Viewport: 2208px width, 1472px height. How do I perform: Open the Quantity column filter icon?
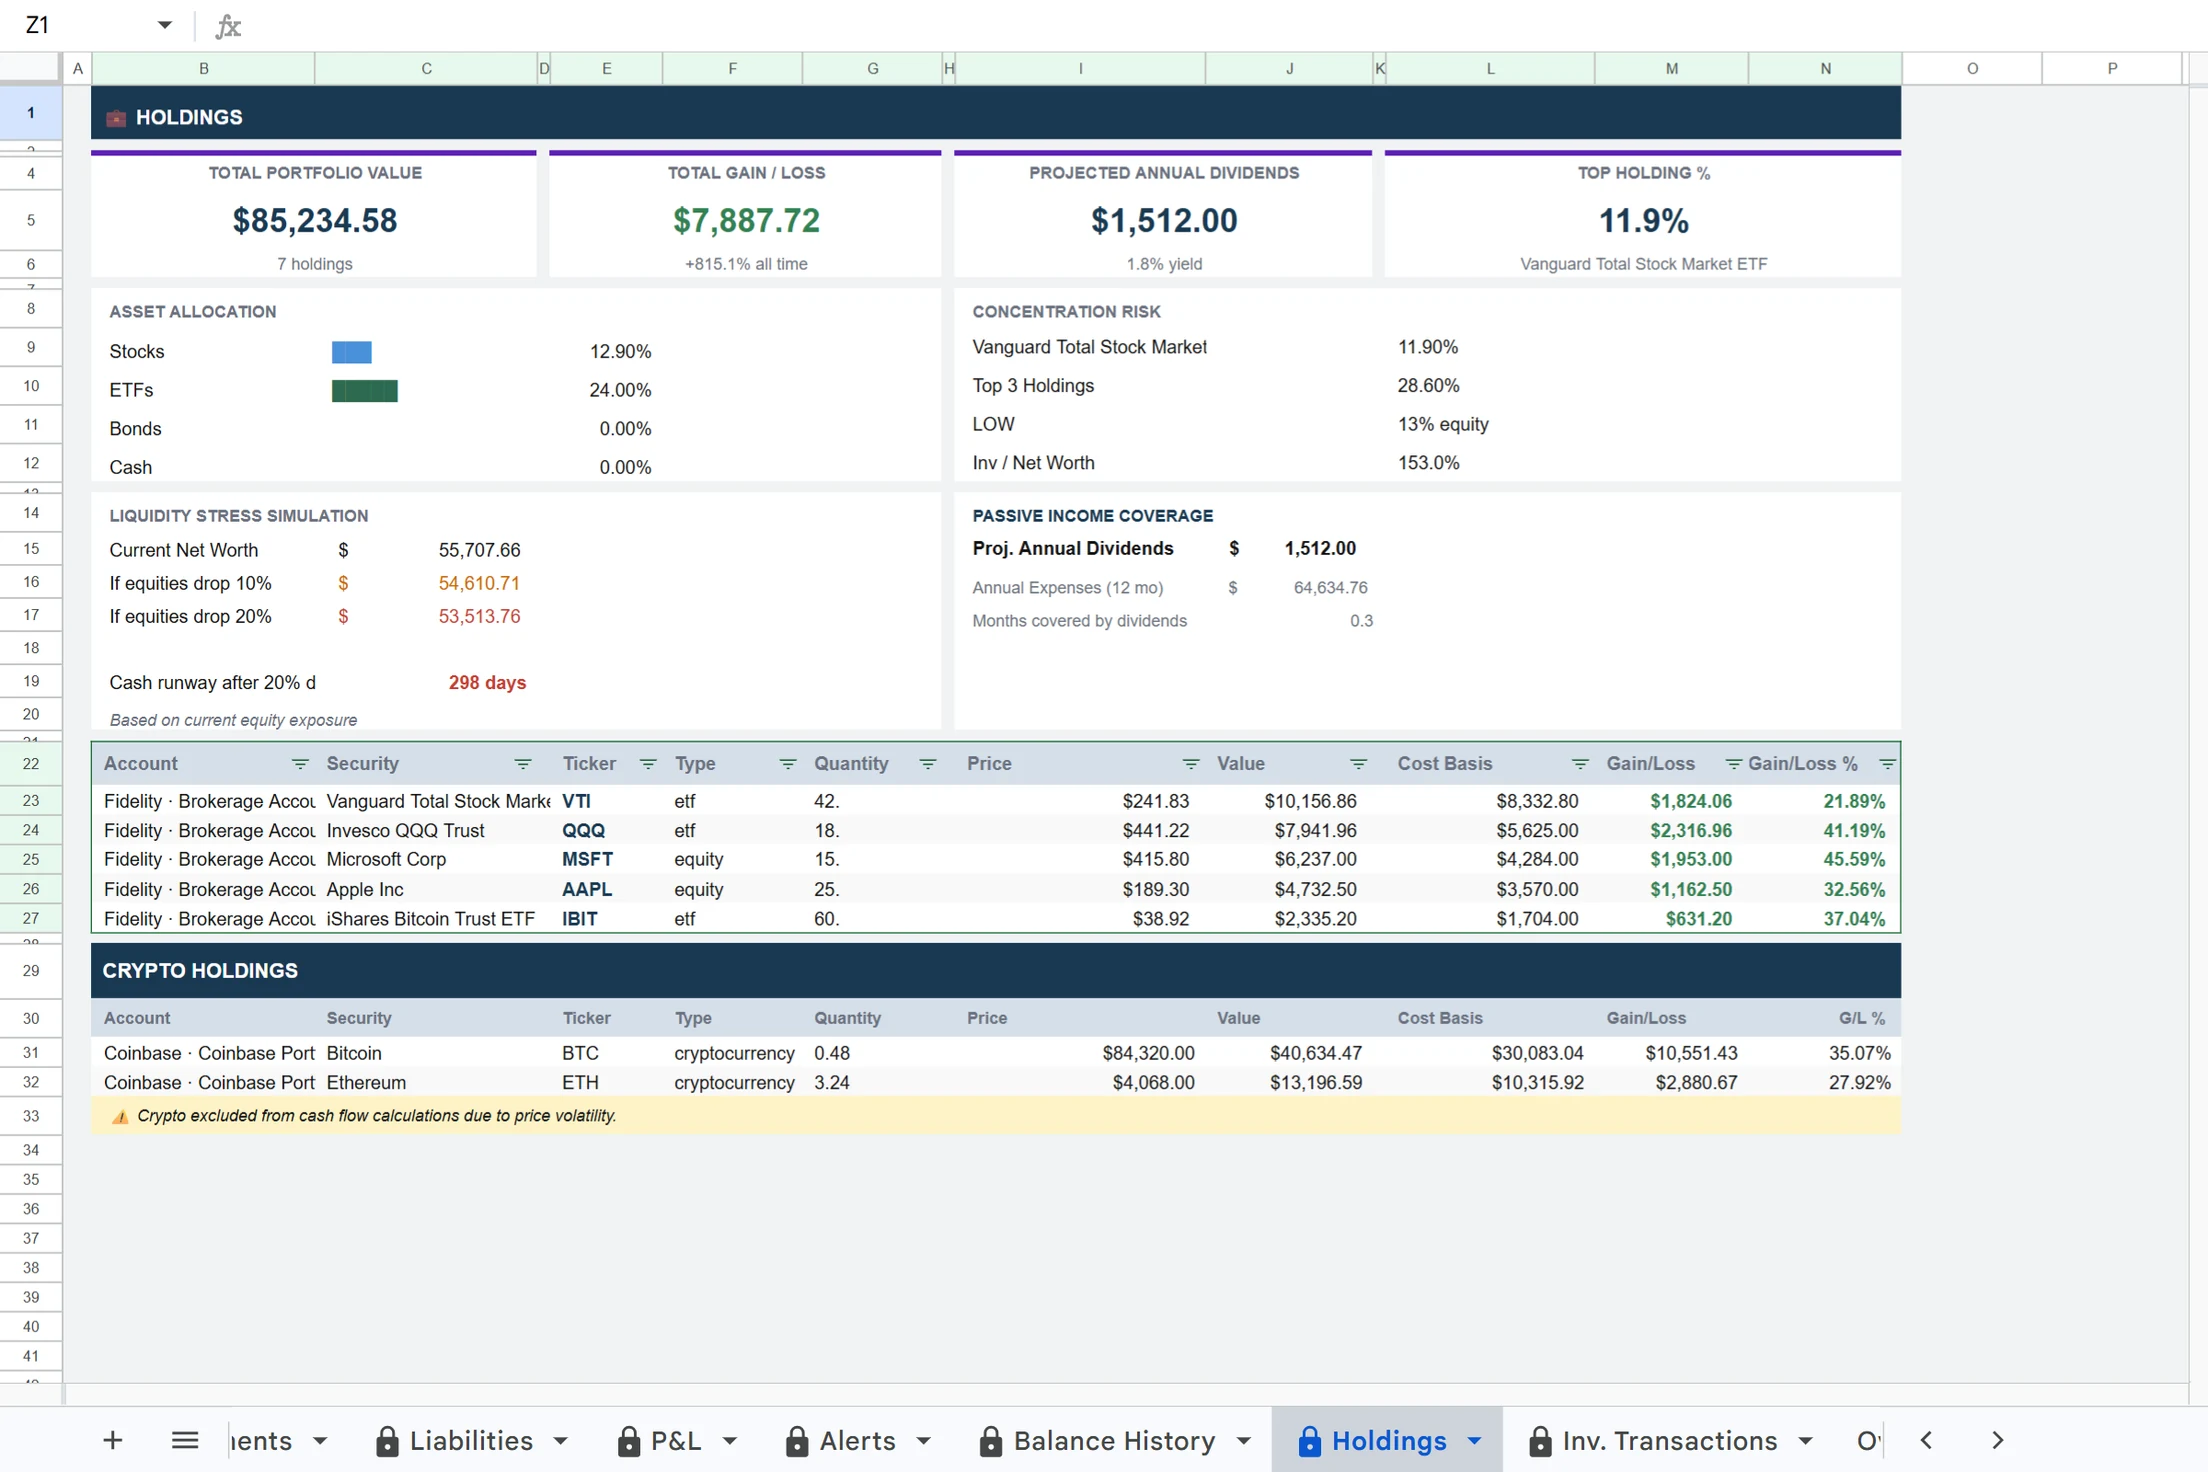point(927,764)
